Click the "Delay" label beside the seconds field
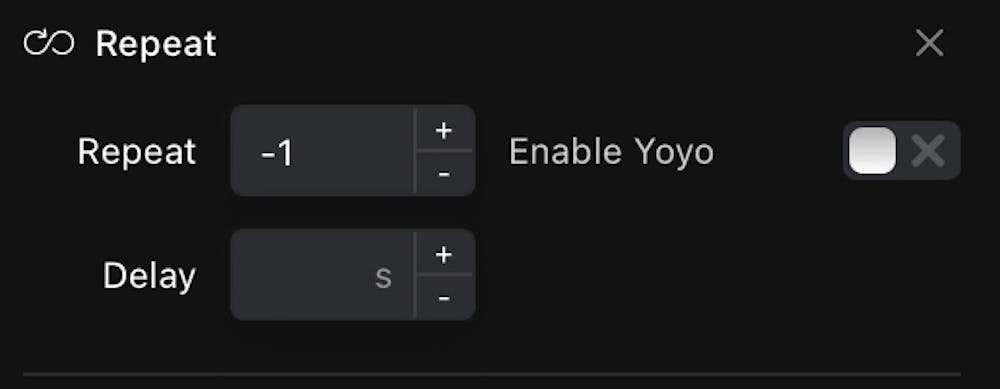The image size is (1000, 389). click(149, 276)
